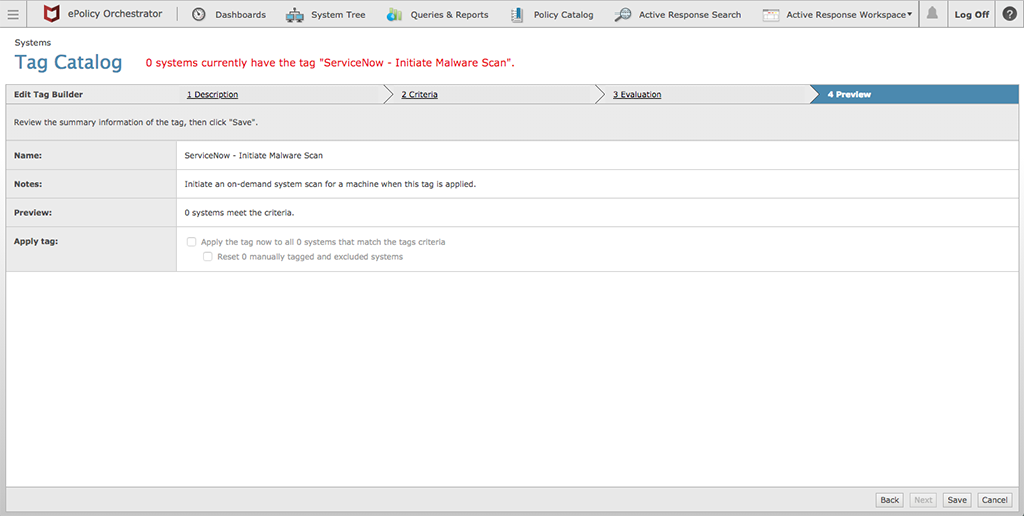1024x516 pixels.
Task: Click the Notes description text
Action: pyautogui.click(x=330, y=184)
